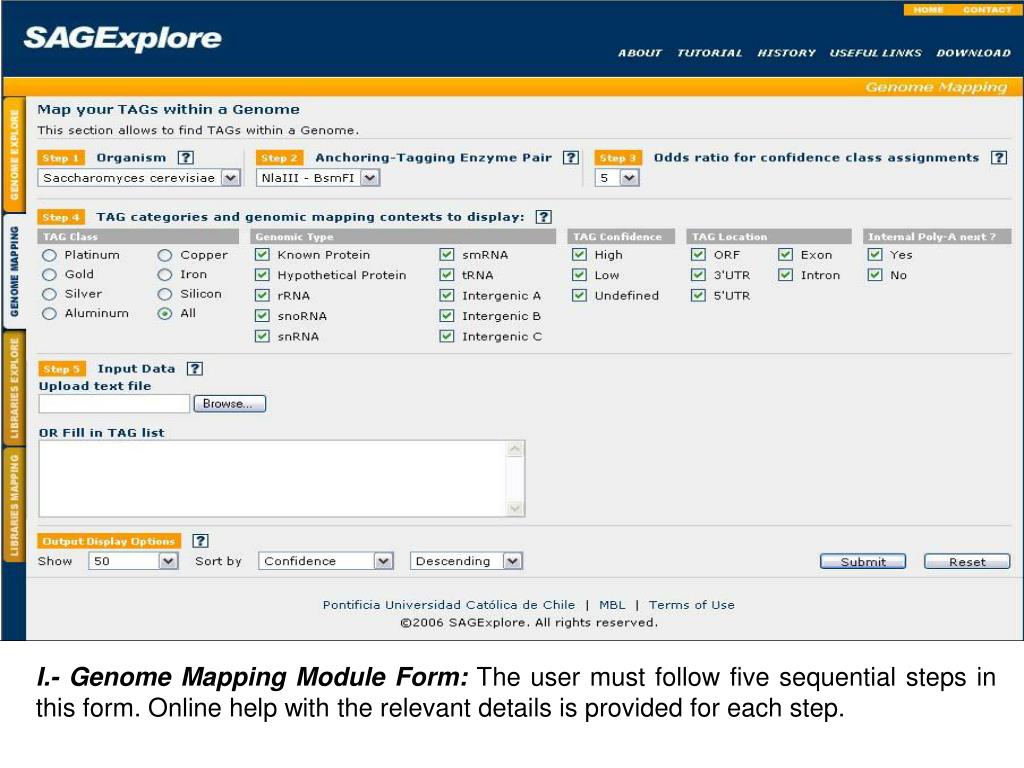Open the MBL footer link
The width and height of the screenshot is (1024, 768).
click(x=612, y=605)
